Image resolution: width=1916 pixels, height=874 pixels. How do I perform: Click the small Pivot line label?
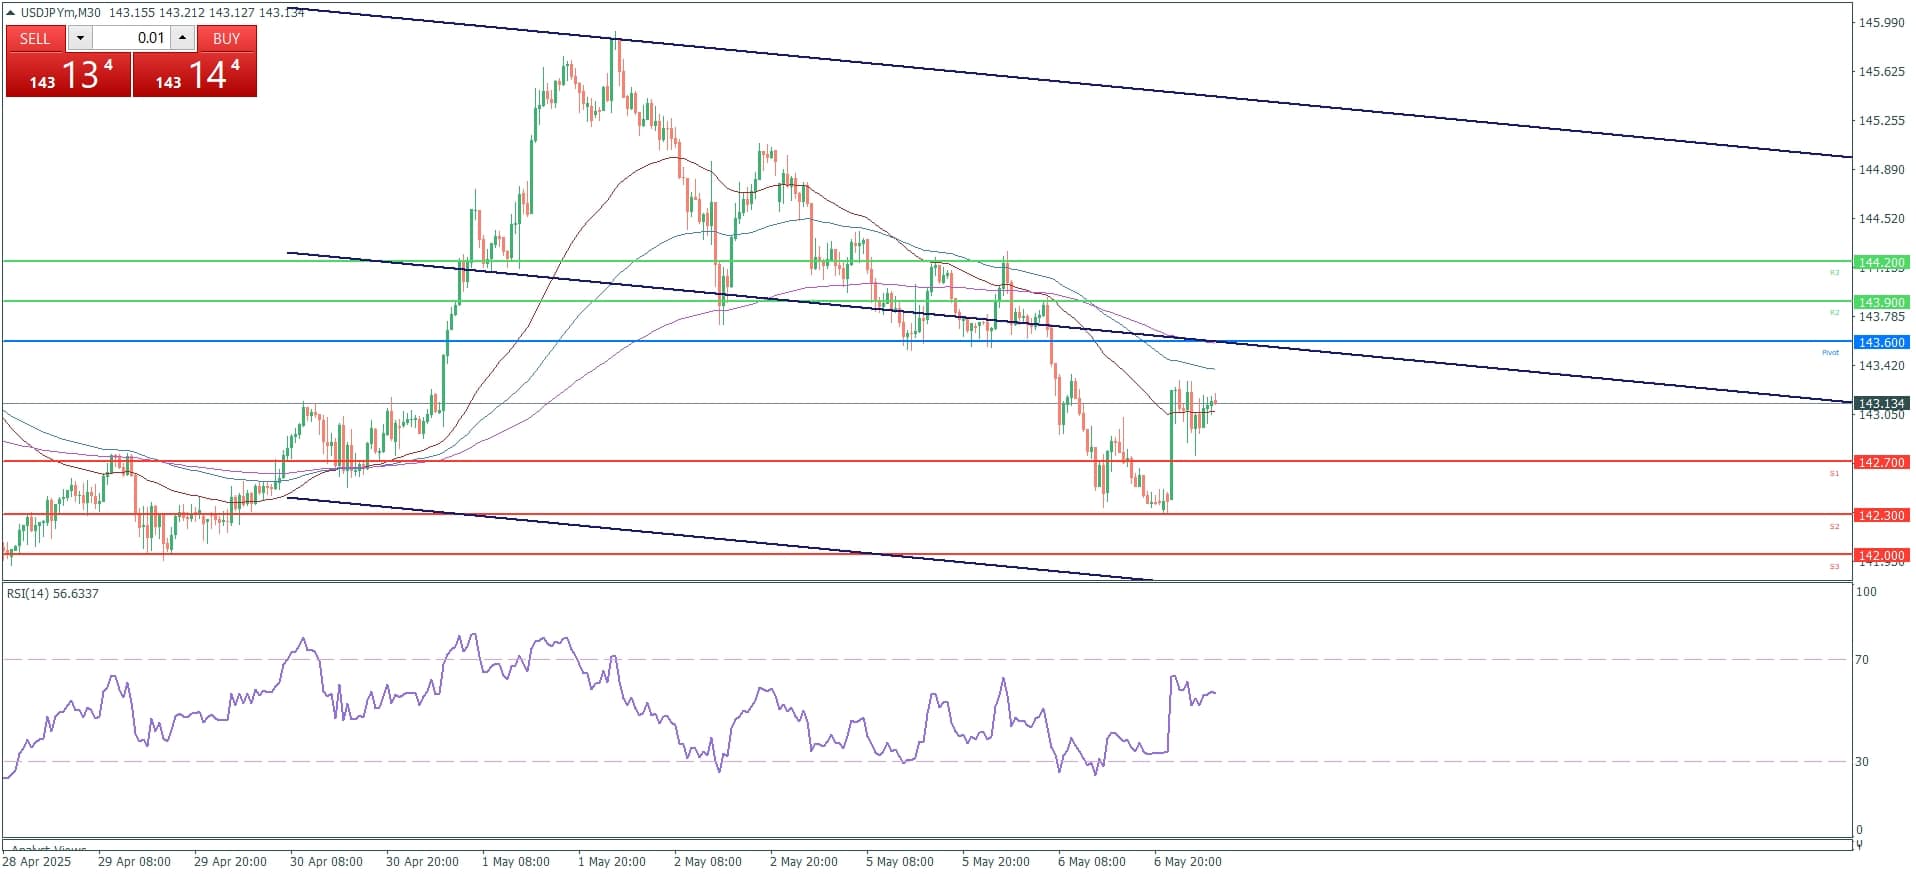point(1831,353)
